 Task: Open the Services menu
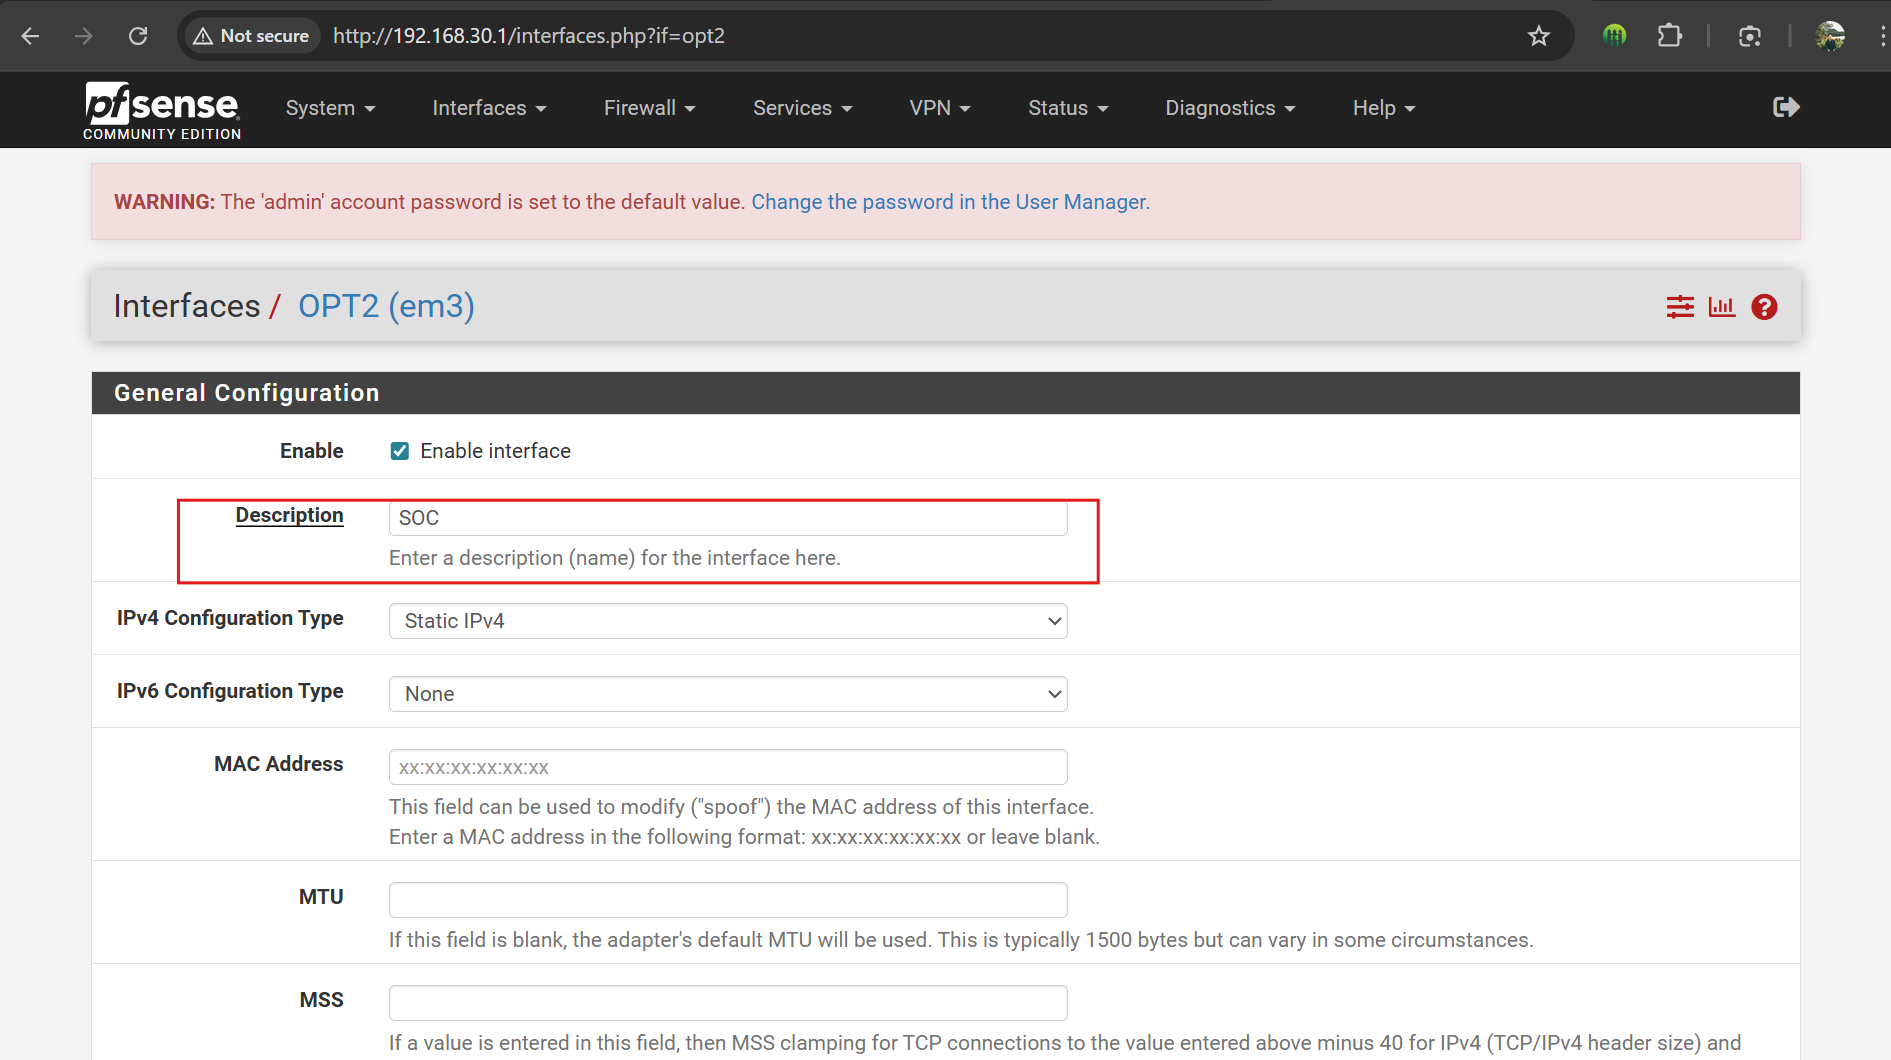point(802,108)
